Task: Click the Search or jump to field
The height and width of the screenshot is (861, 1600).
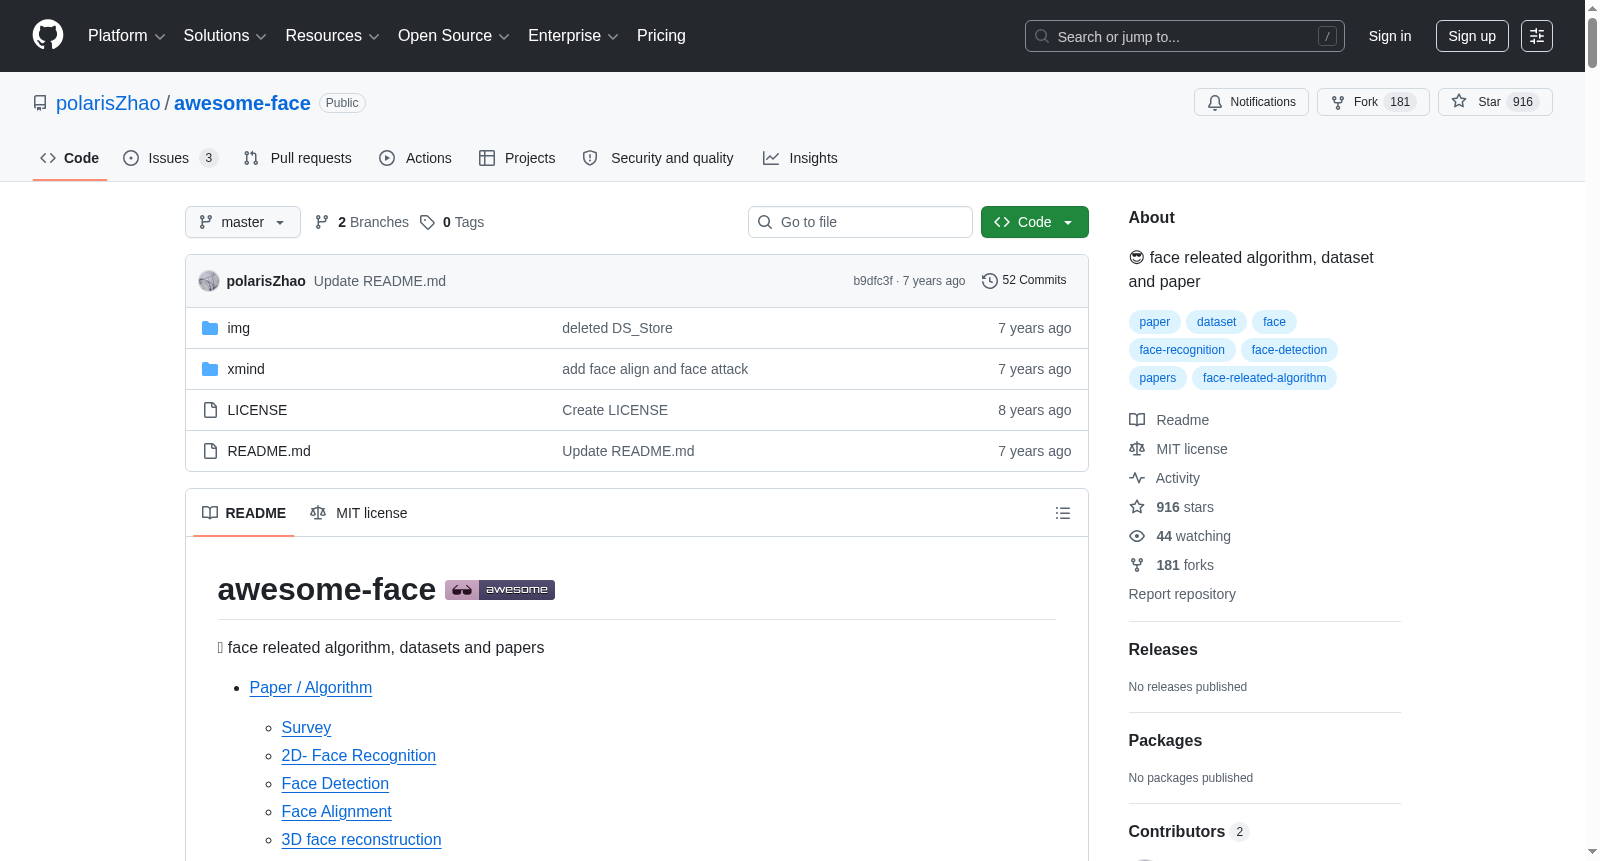Action: (1185, 36)
